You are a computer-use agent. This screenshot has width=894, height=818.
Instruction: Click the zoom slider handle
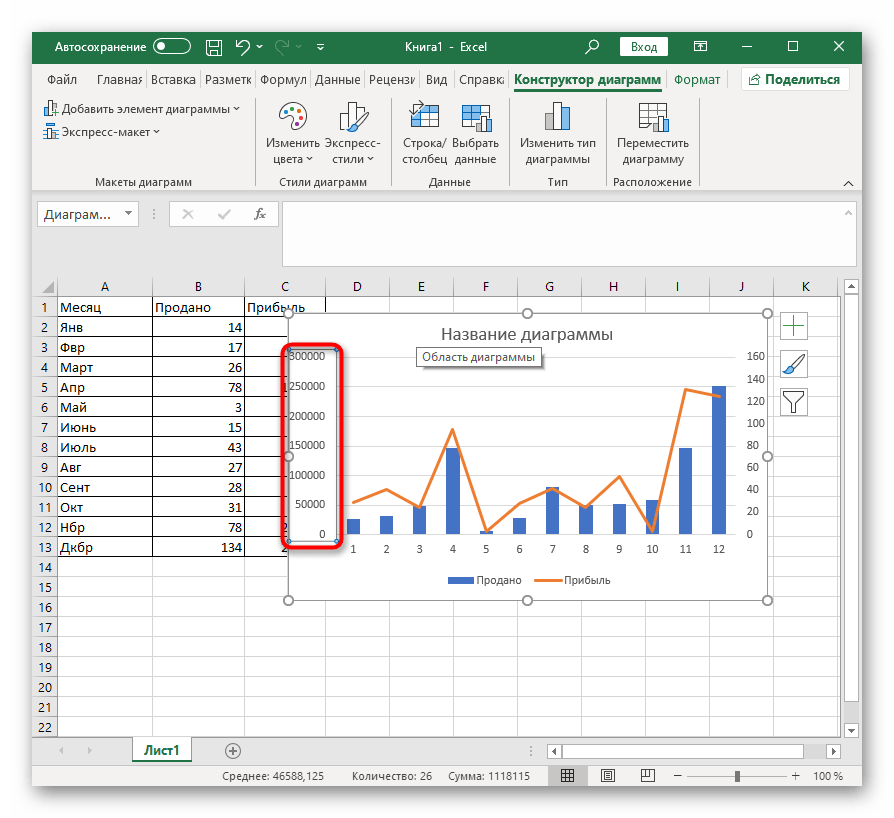[738, 776]
